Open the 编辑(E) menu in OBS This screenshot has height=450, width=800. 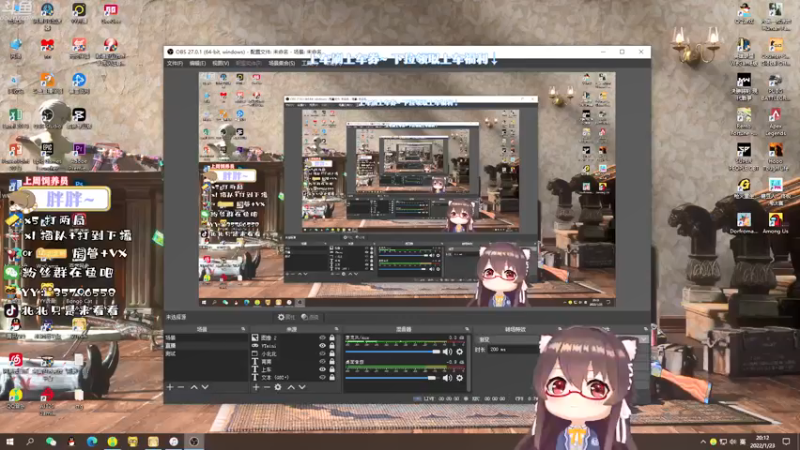pyautogui.click(x=197, y=63)
